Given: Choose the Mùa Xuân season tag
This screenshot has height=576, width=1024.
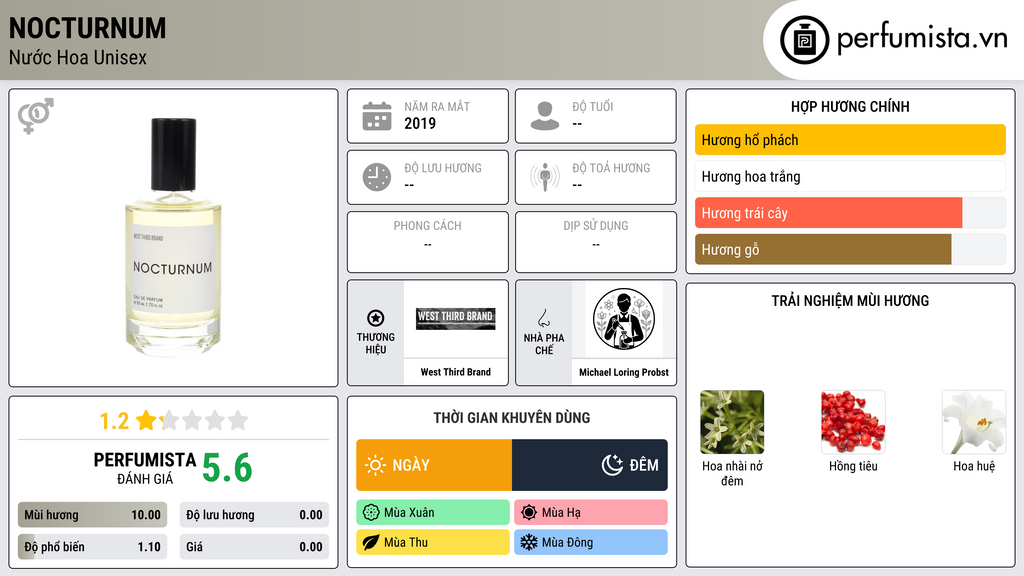Looking at the screenshot, I should click(x=433, y=513).
